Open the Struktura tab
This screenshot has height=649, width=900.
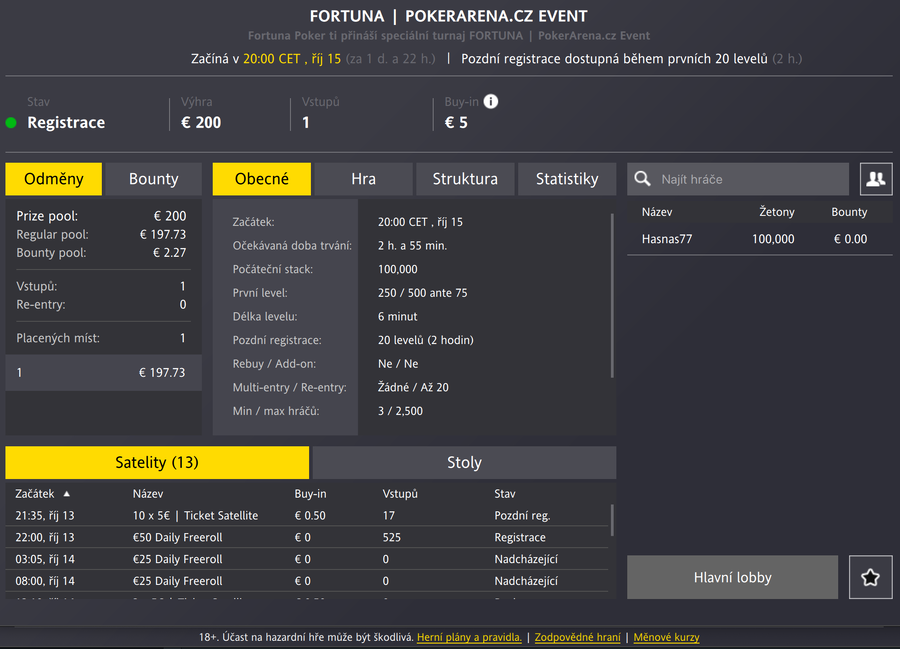click(465, 179)
